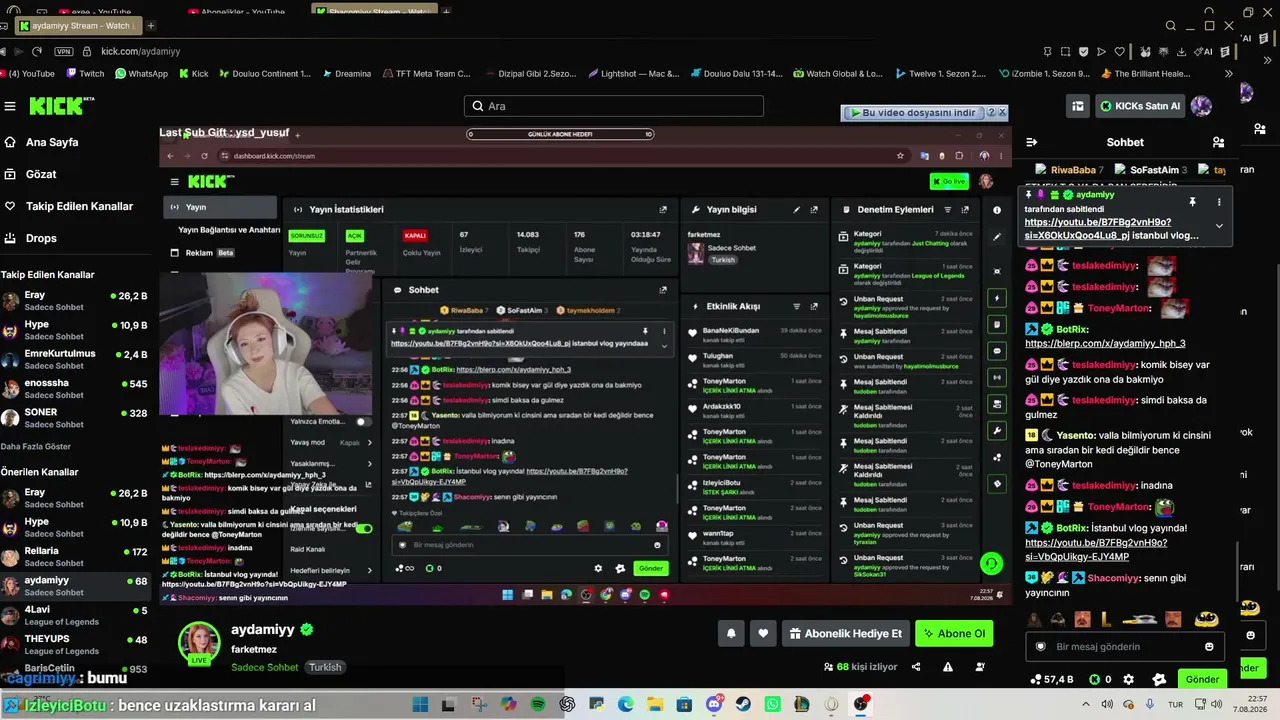Buy KICKs with KICKs Satın Al
Image resolution: width=1280 pixels, height=720 pixels.
[1140, 106]
